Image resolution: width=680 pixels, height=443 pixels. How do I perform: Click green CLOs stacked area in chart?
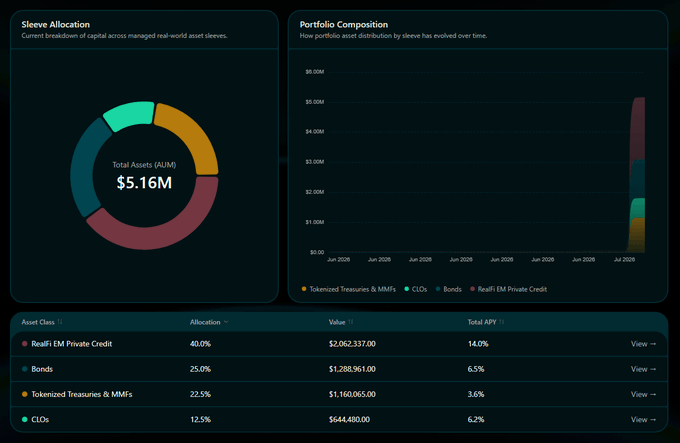click(x=638, y=208)
